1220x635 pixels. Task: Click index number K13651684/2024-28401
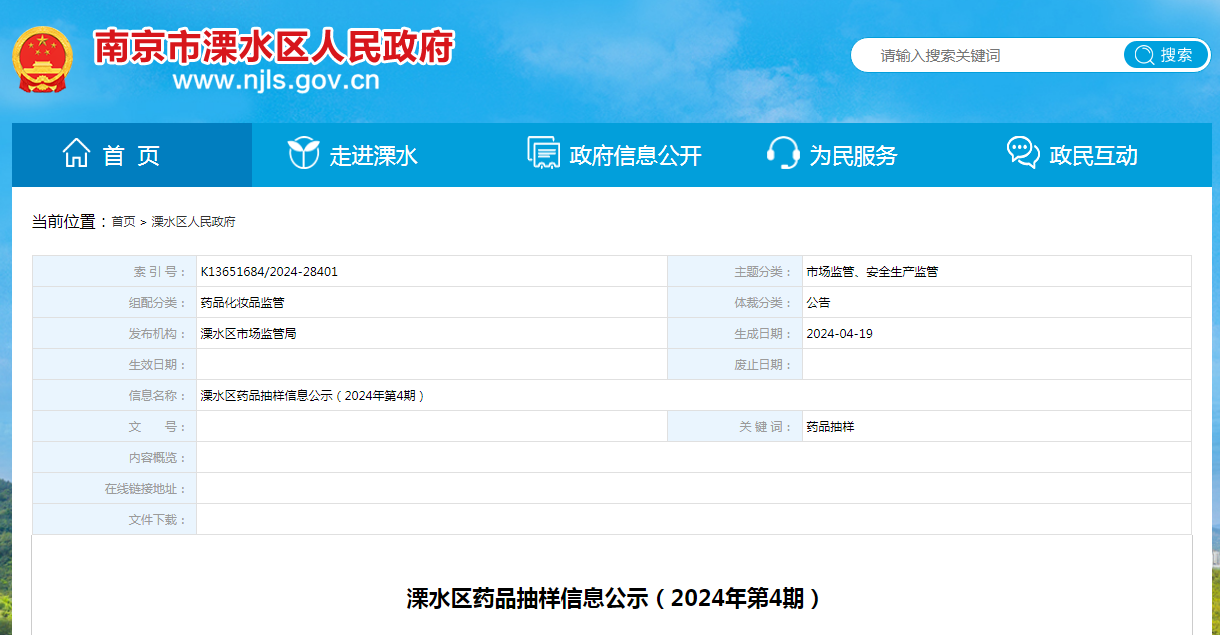coord(269,272)
